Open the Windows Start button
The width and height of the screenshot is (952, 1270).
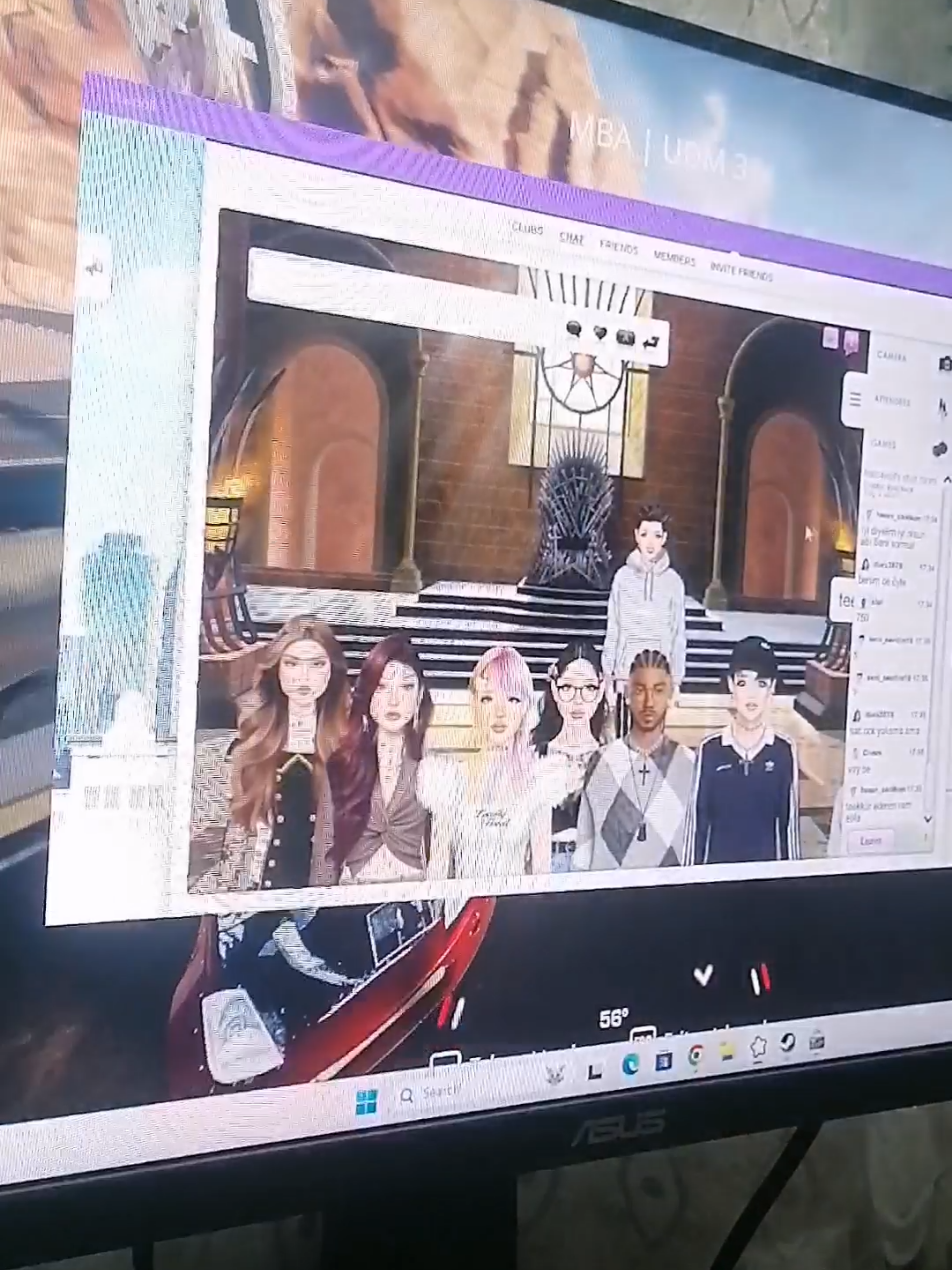click(366, 1103)
